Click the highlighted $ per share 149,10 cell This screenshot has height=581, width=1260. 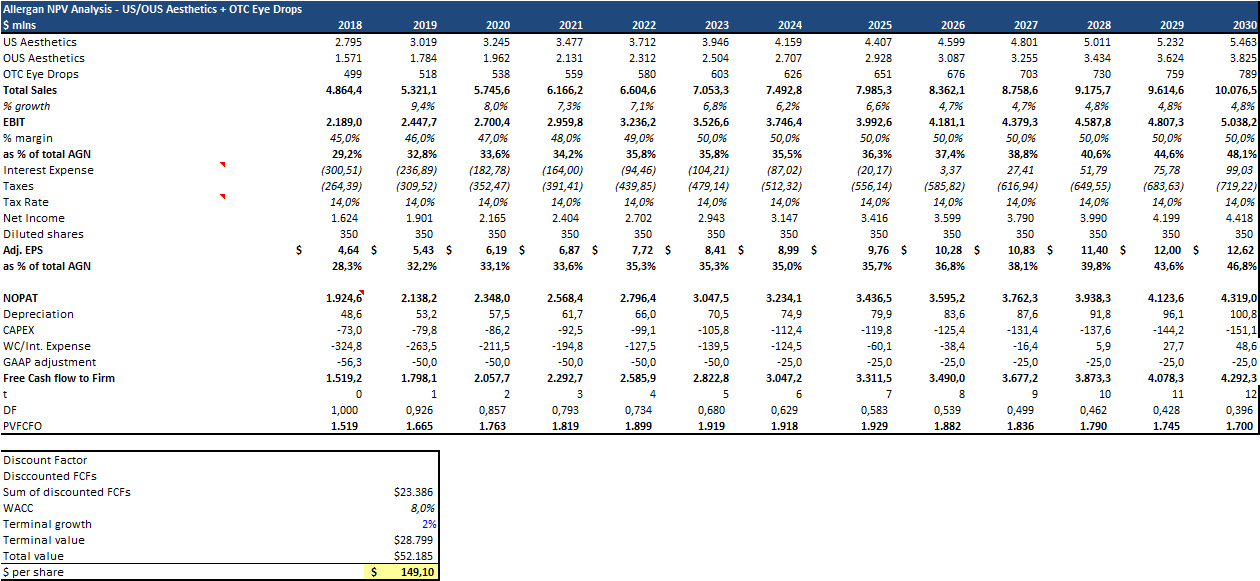click(400, 572)
